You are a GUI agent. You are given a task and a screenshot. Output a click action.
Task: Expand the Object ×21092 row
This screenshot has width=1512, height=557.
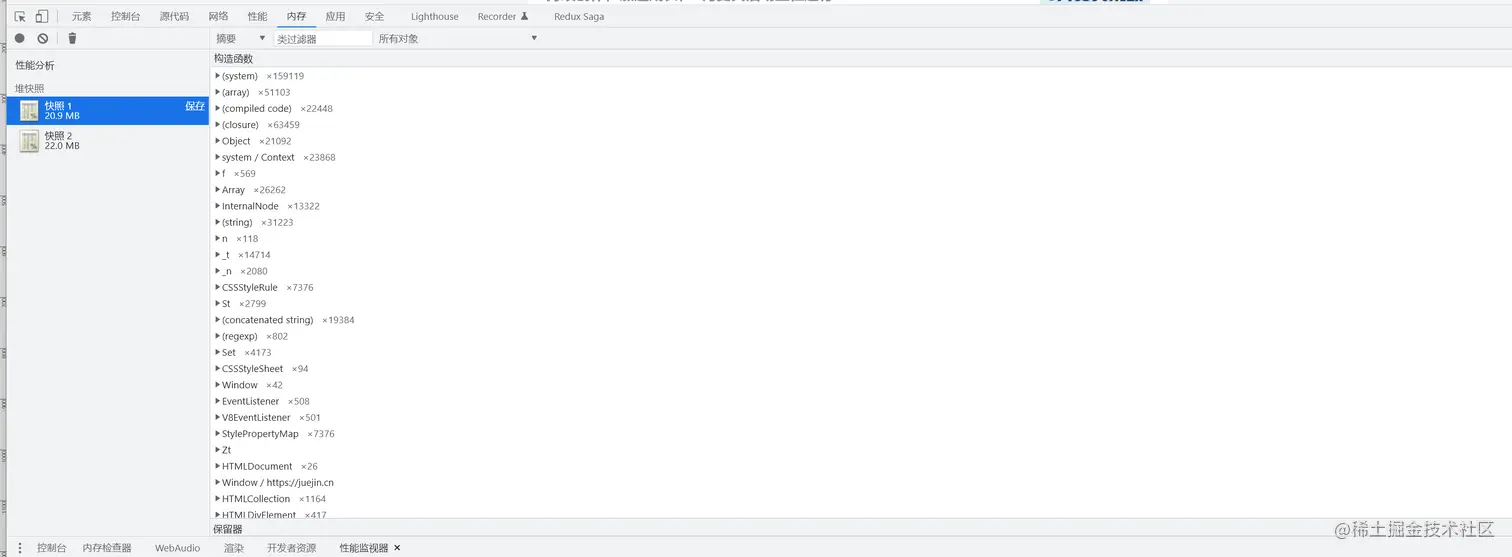click(x=218, y=141)
